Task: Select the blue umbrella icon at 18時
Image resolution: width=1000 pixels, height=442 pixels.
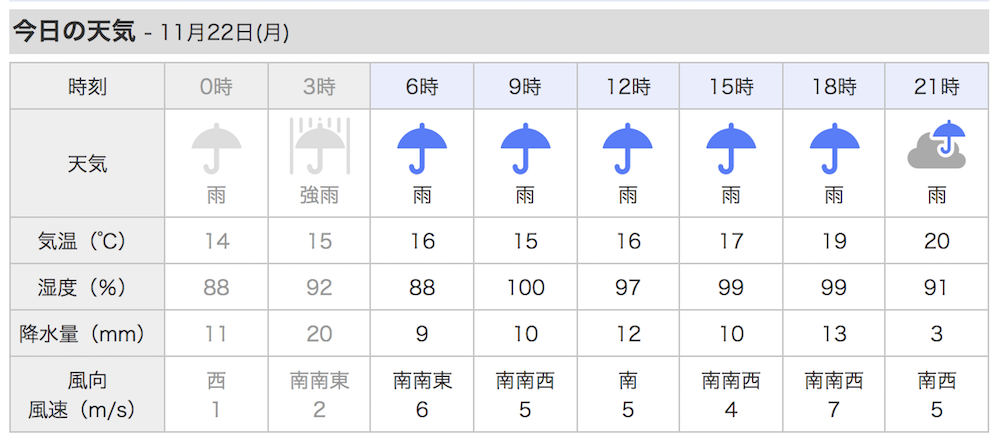Action: (x=834, y=149)
